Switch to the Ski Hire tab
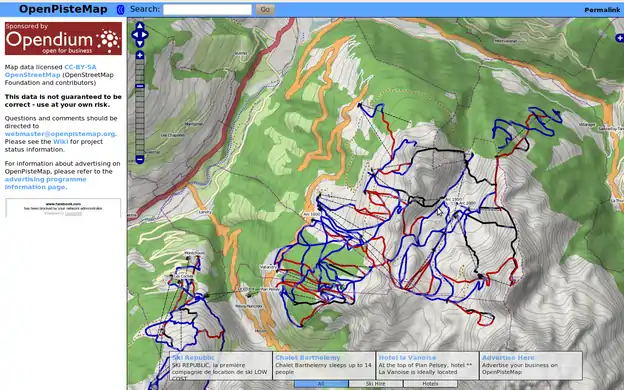The image size is (624, 390). tap(376, 384)
